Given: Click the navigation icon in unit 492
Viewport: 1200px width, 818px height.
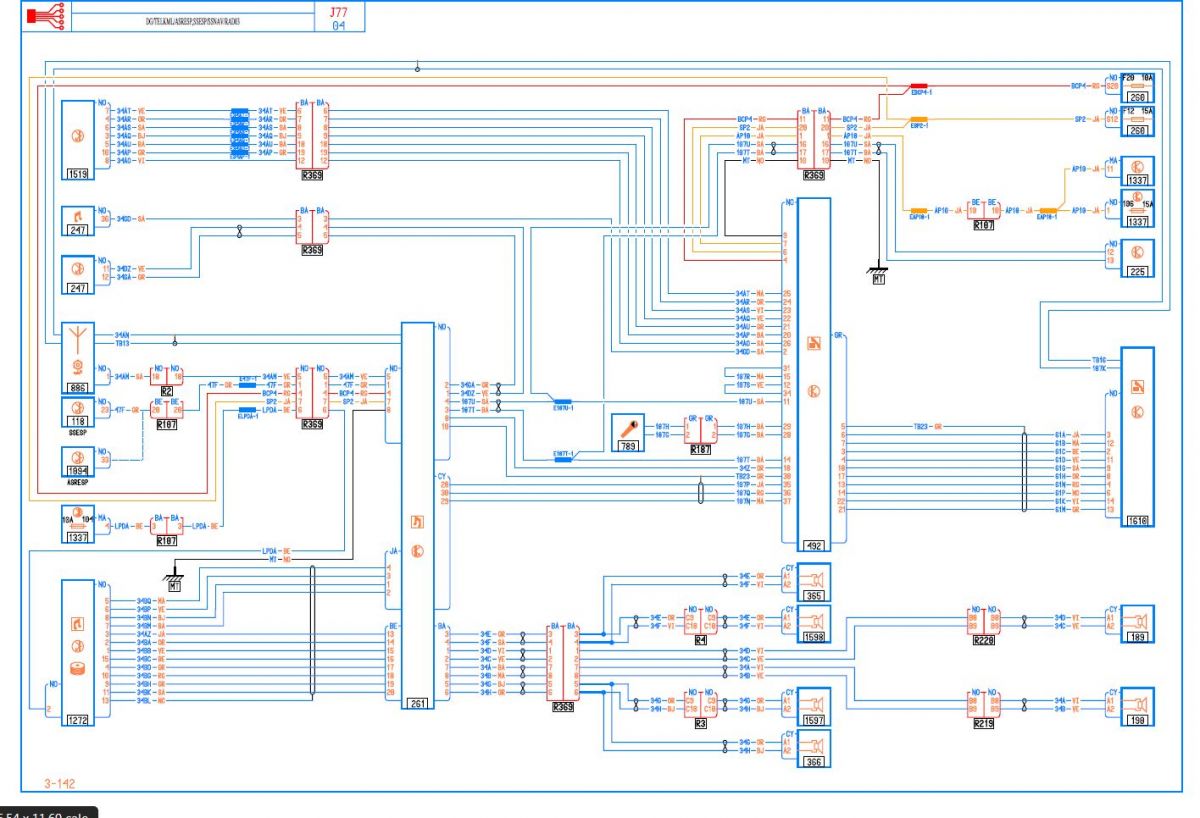Looking at the screenshot, I should point(813,343).
